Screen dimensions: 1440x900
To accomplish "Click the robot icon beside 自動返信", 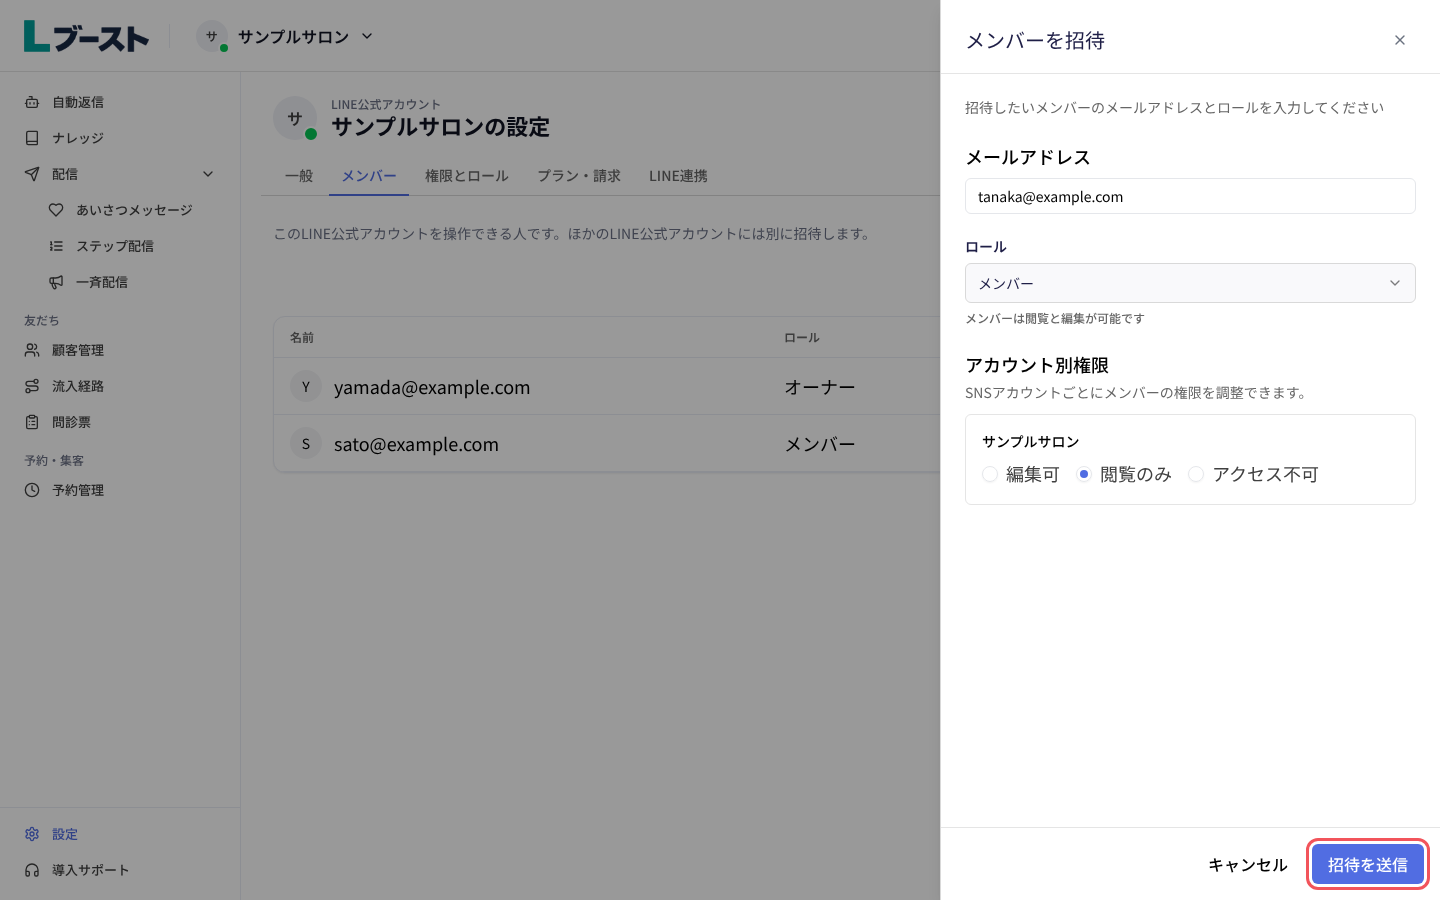I will tap(32, 102).
